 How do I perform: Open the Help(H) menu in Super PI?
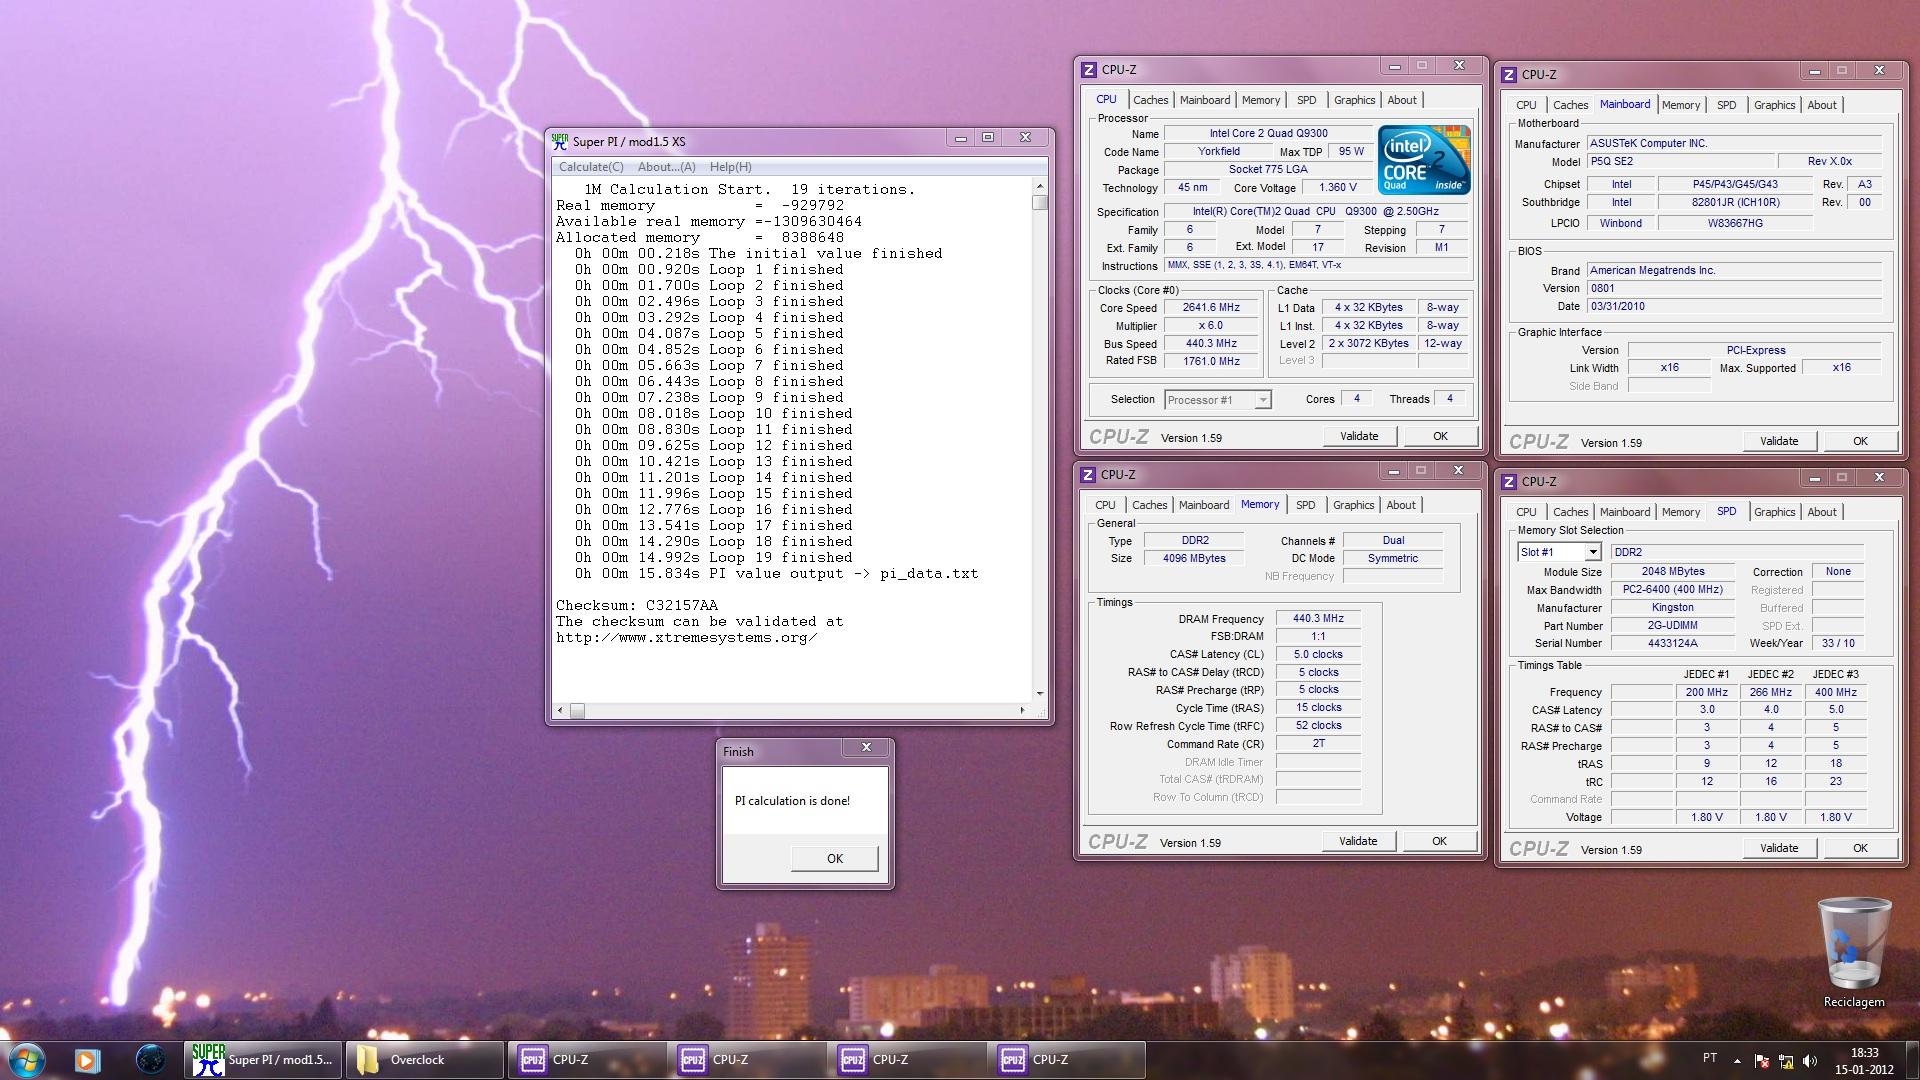[x=731, y=167]
